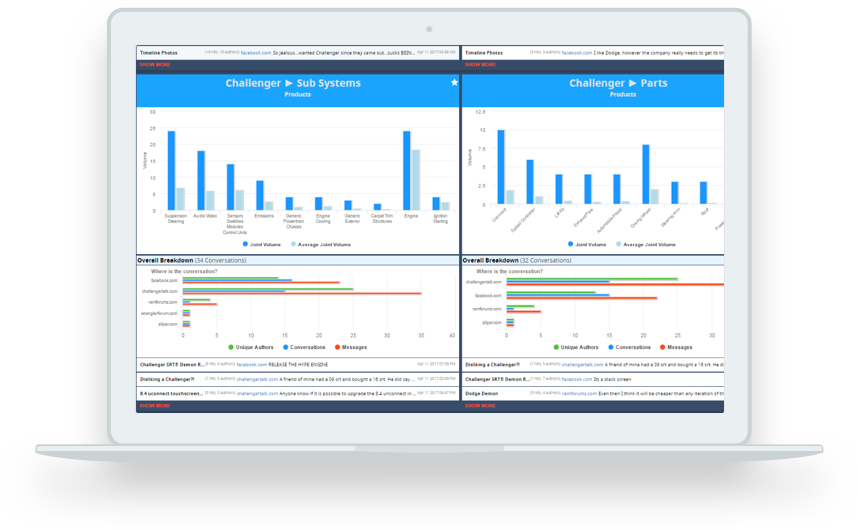Click Overall Breakdown (32 Conversations) header
Image resolution: width=858 pixels, height=530 pixels.
(x=517, y=260)
